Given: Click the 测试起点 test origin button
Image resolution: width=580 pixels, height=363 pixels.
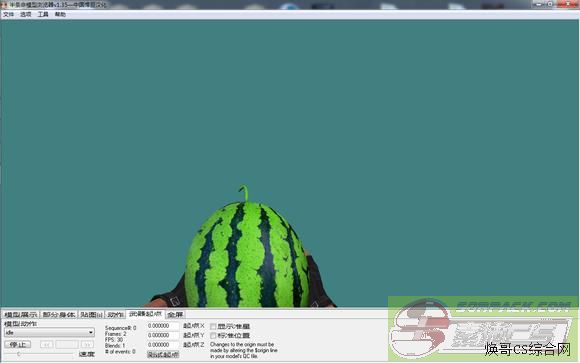Looking at the screenshot, I should tap(163, 354).
